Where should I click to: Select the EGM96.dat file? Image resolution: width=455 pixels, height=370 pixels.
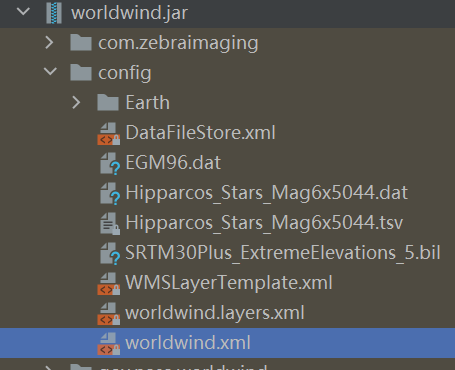pyautogui.click(x=173, y=163)
